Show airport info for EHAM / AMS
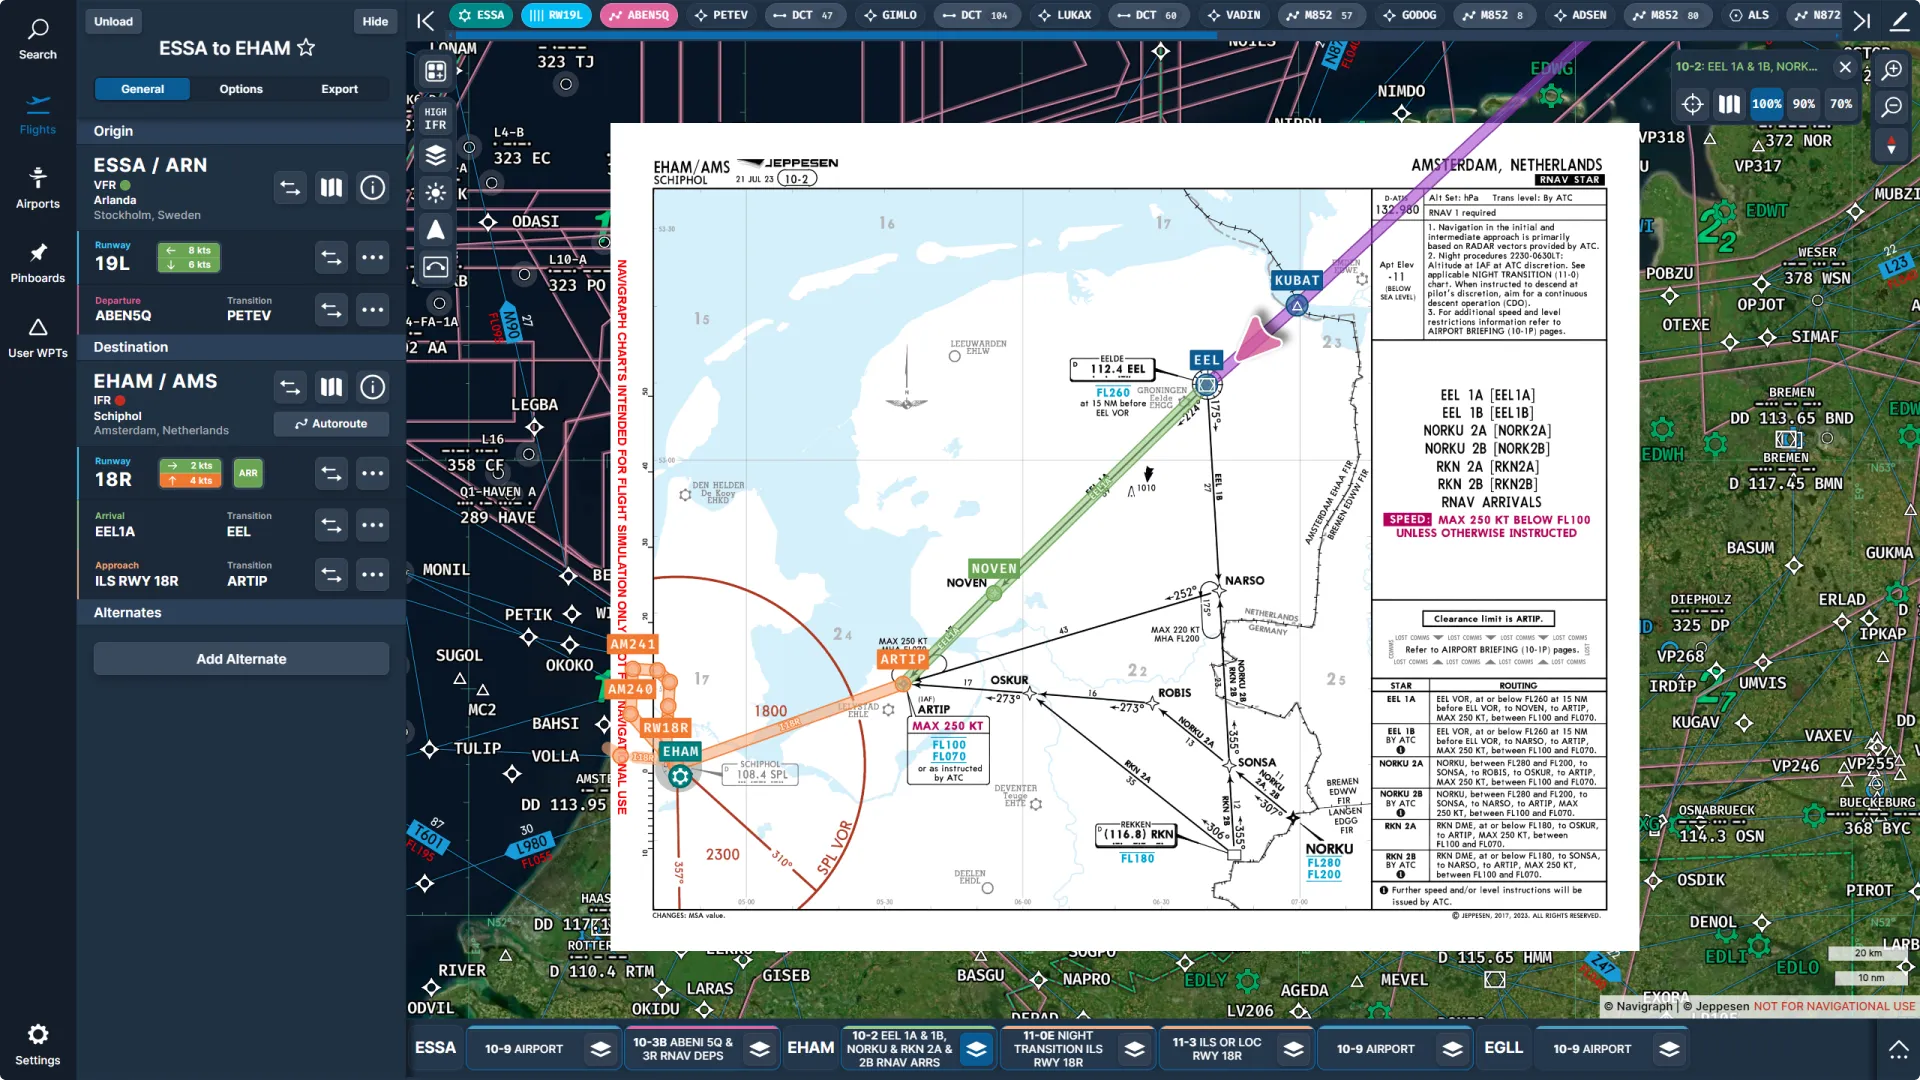 pyautogui.click(x=372, y=387)
